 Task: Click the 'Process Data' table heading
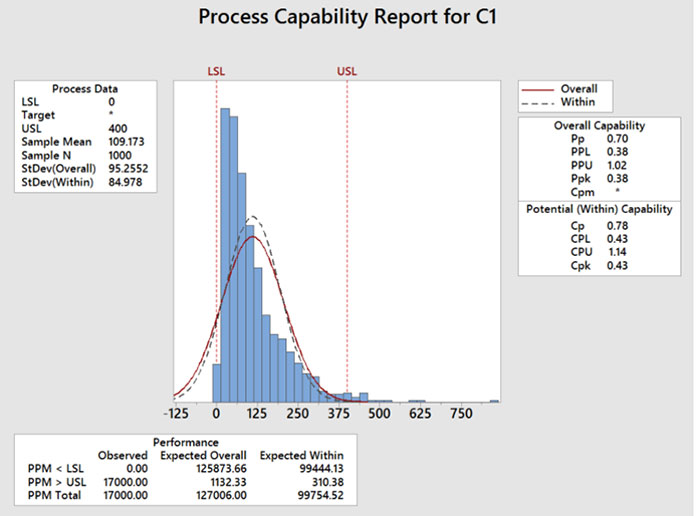pyautogui.click(x=85, y=89)
